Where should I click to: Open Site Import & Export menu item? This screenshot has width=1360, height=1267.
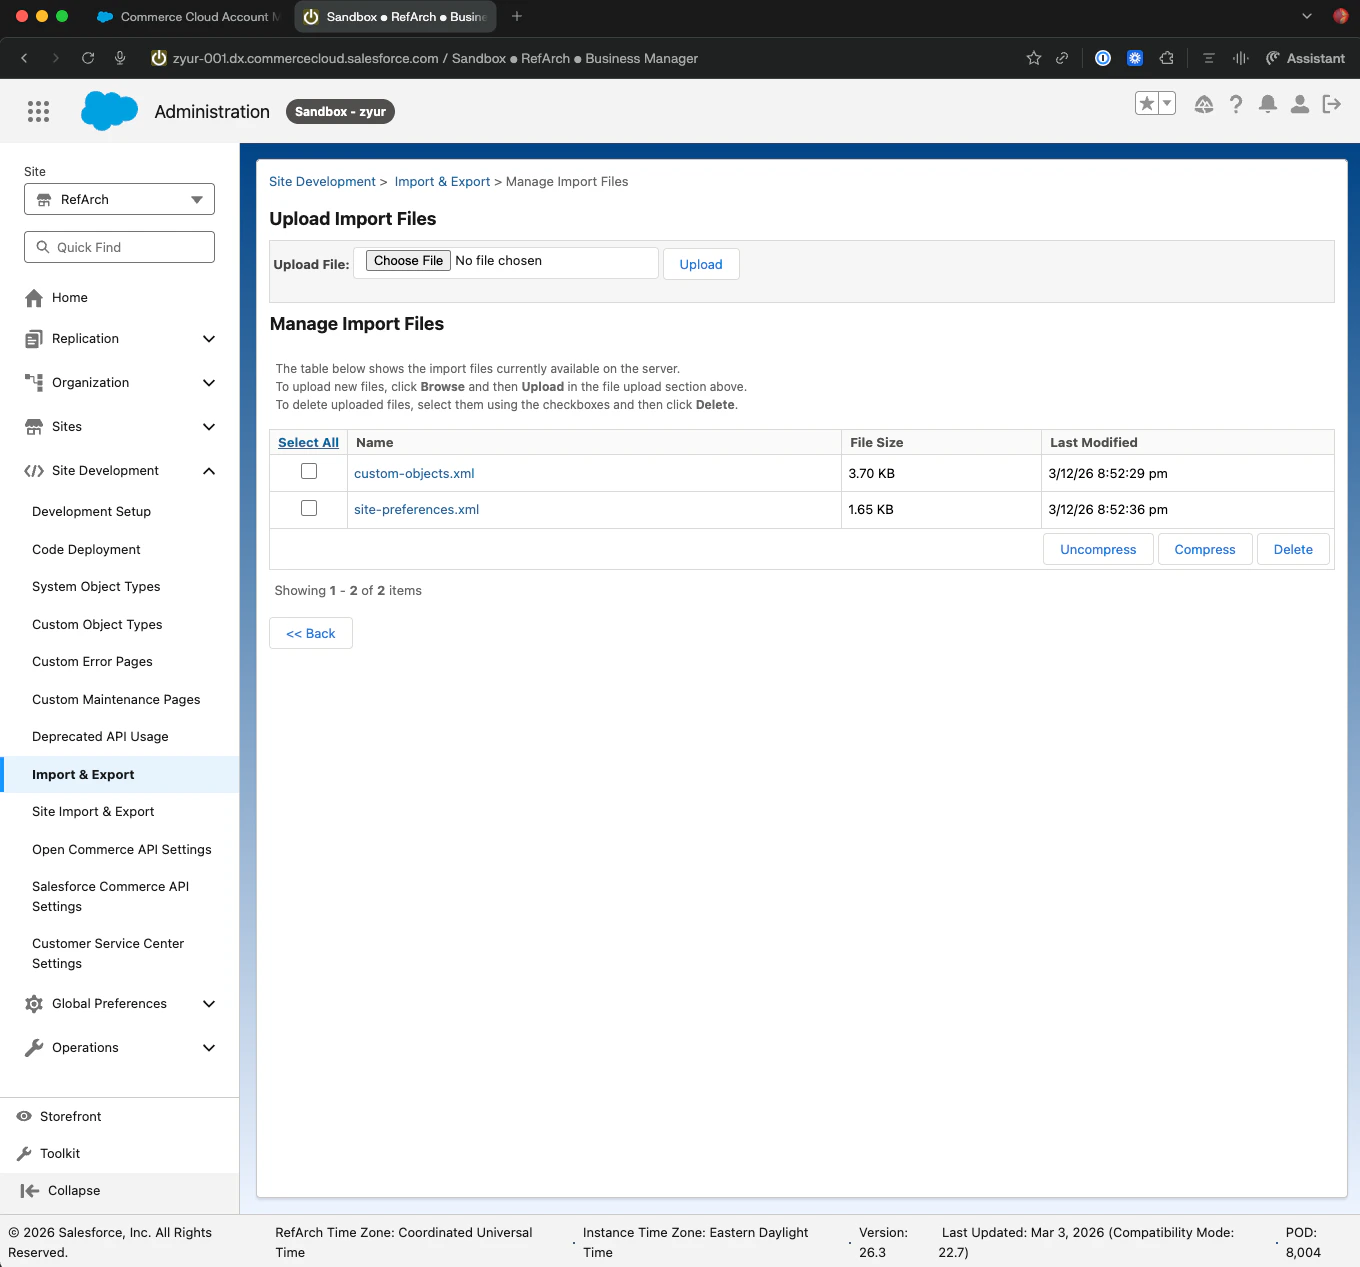click(x=93, y=812)
